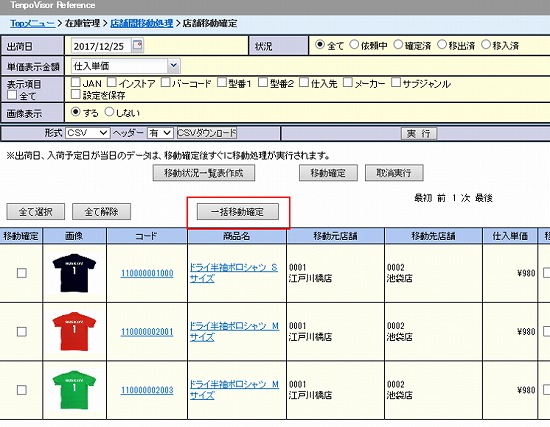
Task: Tick the 移動確定 checkbox for item 110000001000
Action: tap(22, 273)
